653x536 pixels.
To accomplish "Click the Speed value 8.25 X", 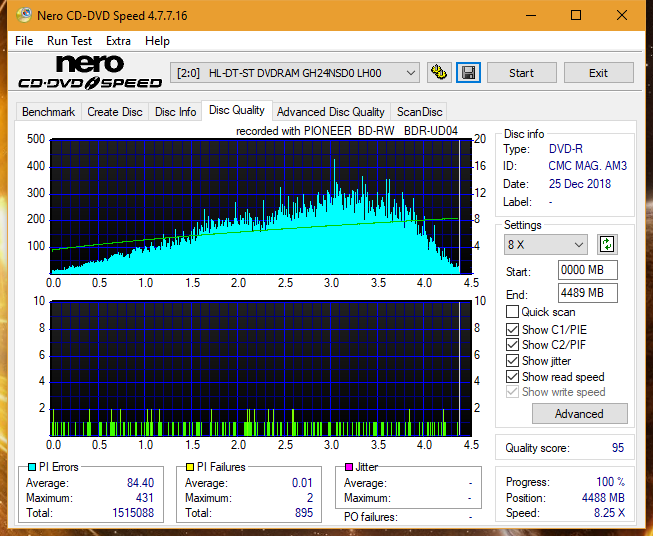I will [x=609, y=513].
